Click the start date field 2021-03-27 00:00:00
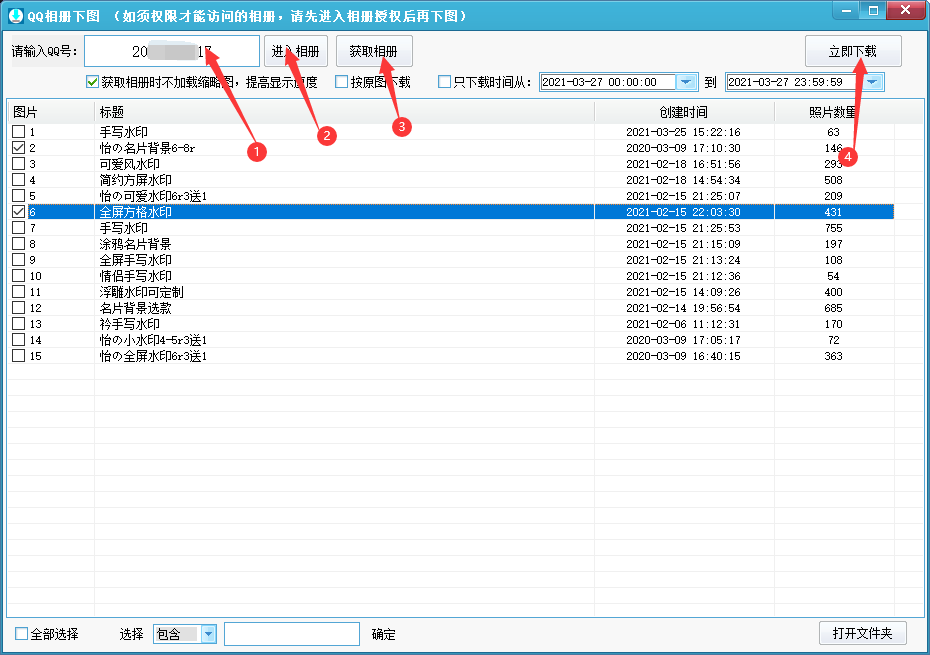The height and width of the screenshot is (655, 930). [608, 82]
